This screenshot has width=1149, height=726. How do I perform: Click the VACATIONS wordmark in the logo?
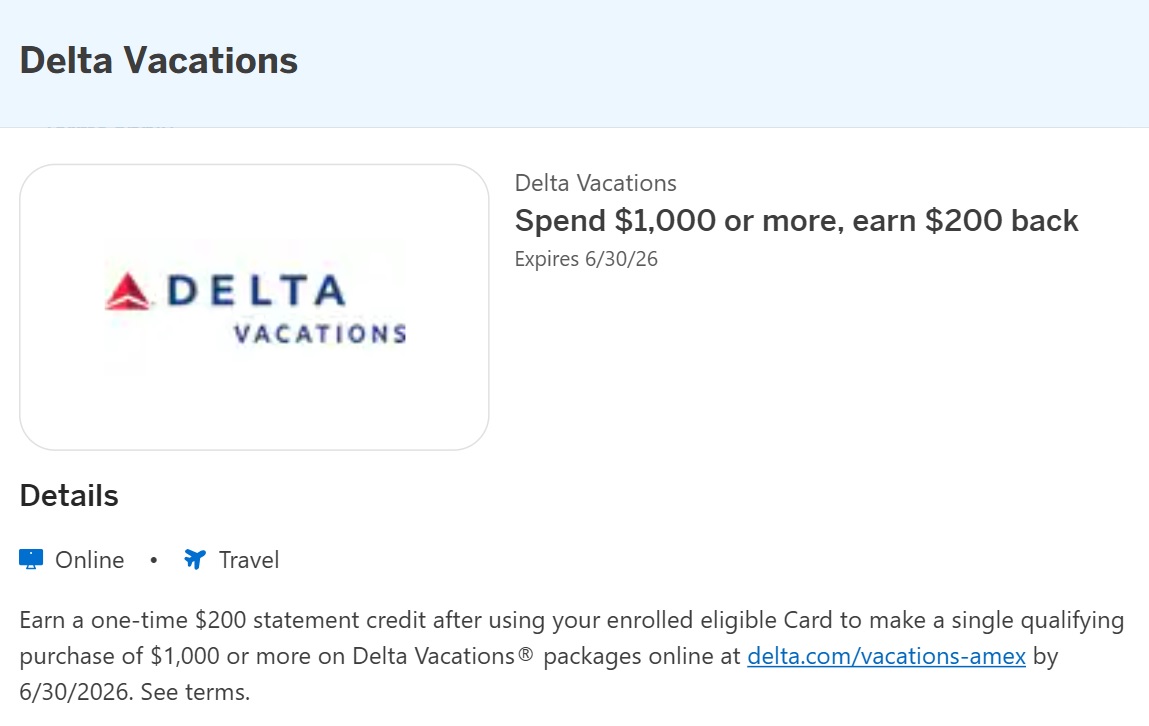coord(322,332)
